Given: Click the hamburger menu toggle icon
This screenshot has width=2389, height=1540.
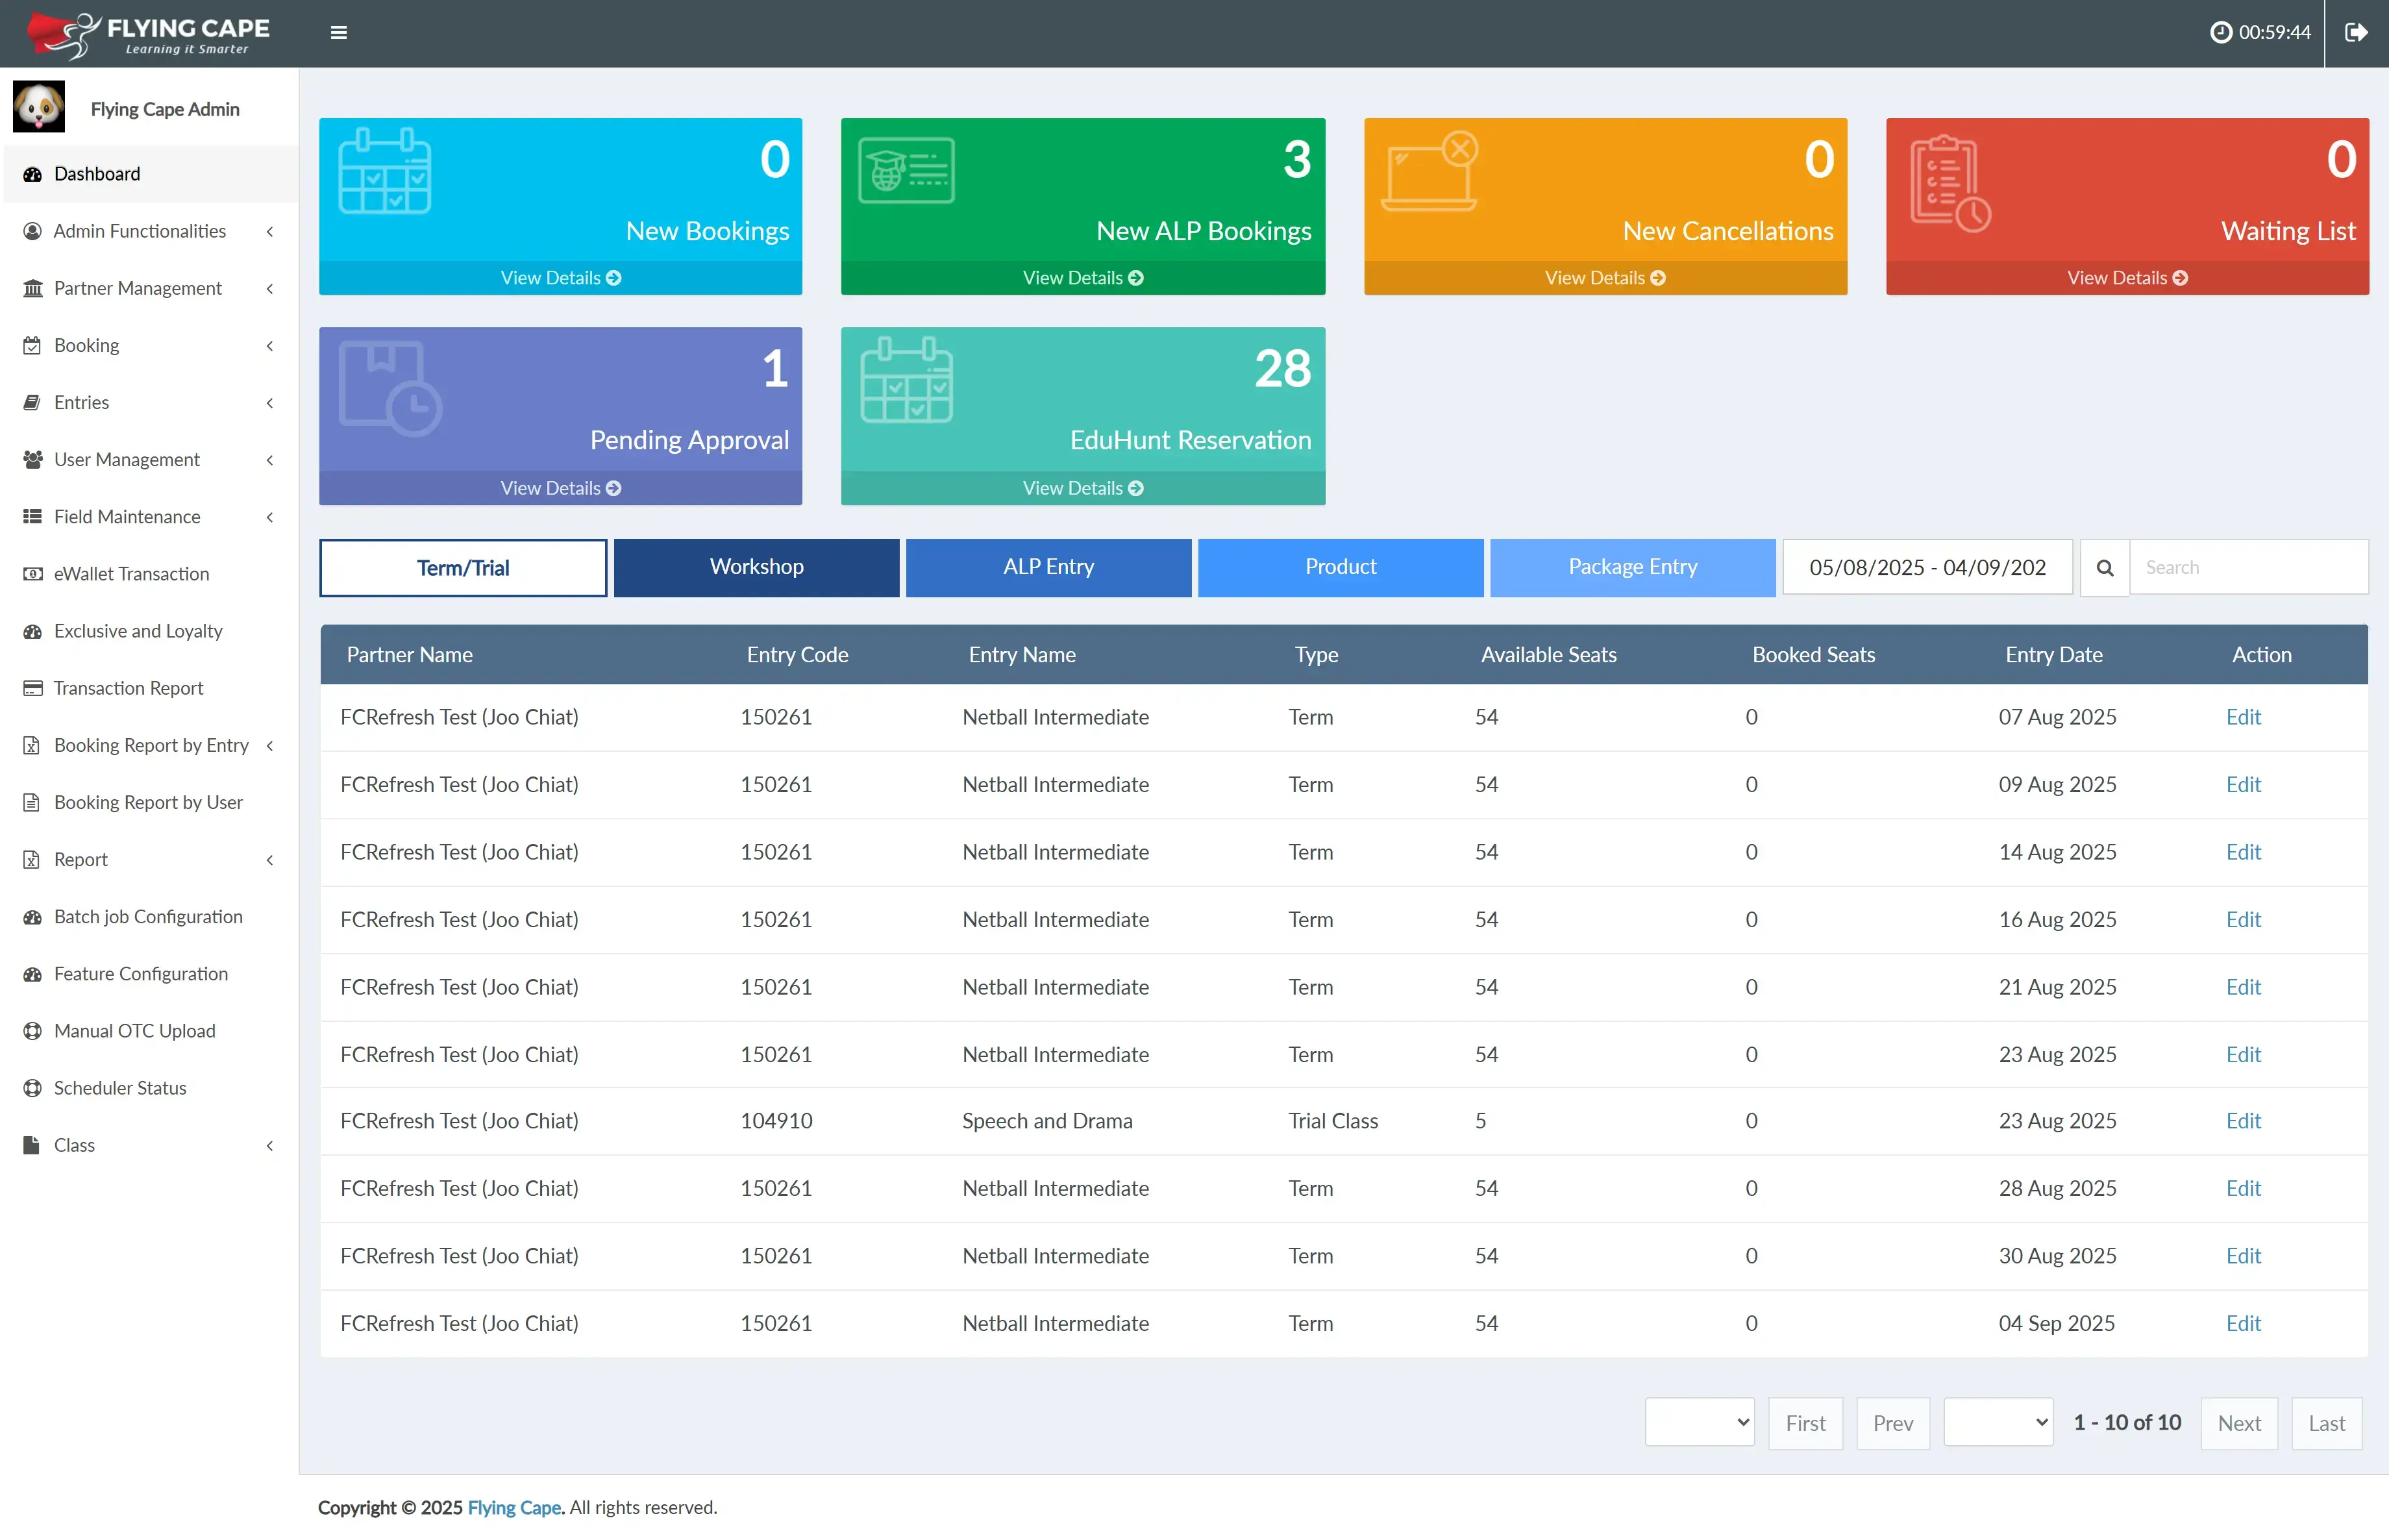Looking at the screenshot, I should (x=339, y=32).
